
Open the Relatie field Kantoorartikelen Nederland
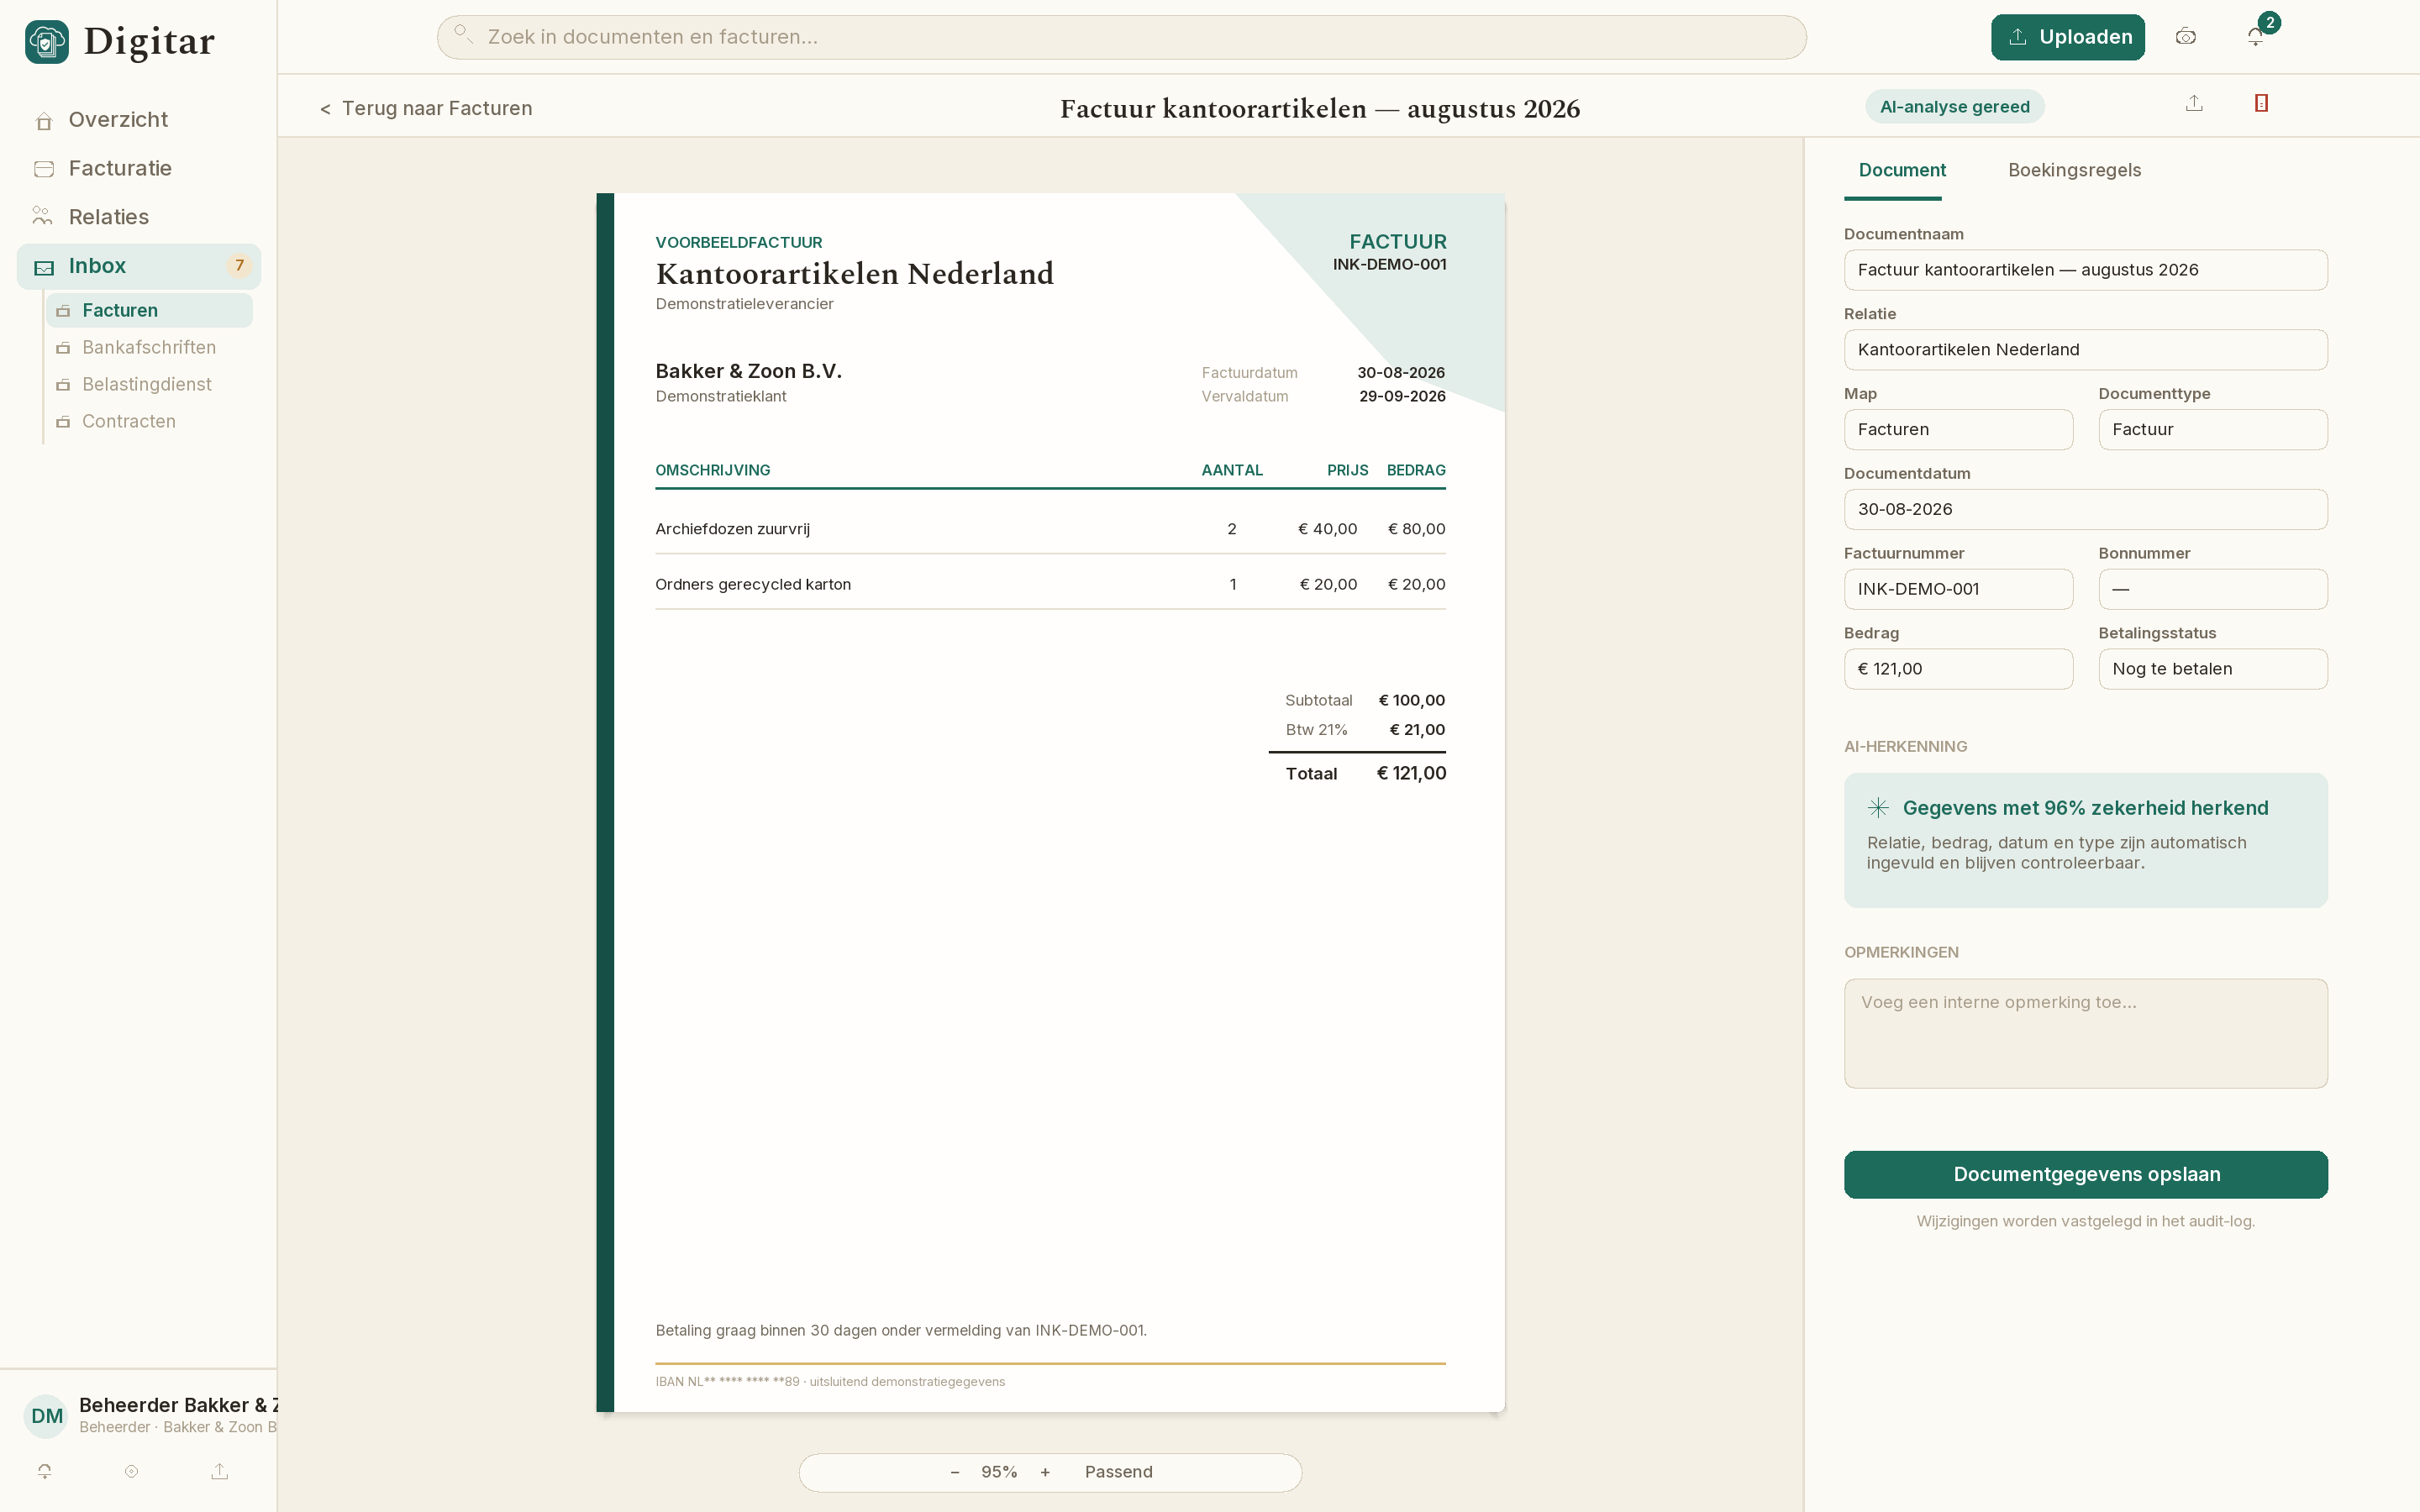[x=2085, y=349]
